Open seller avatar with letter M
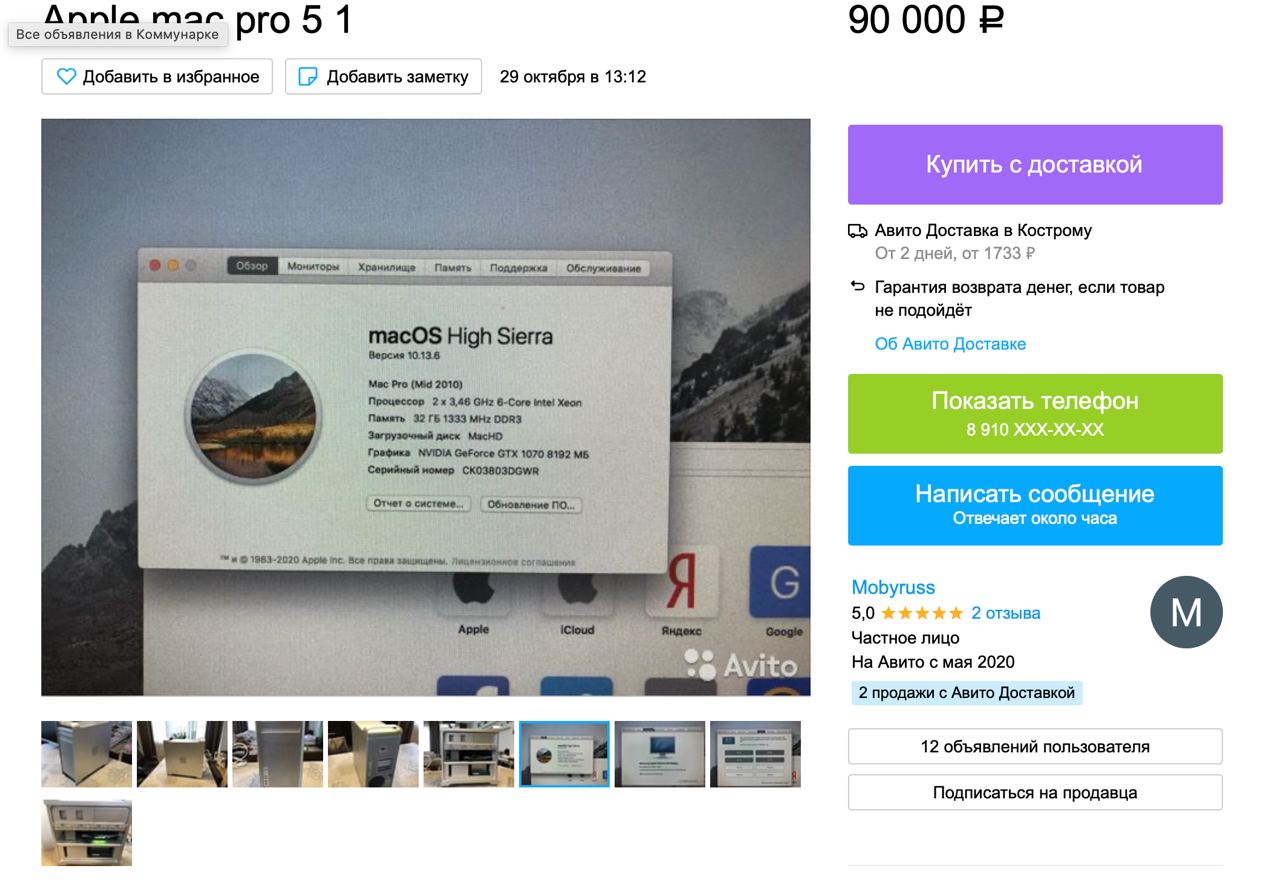The width and height of the screenshot is (1280, 882). [x=1186, y=612]
